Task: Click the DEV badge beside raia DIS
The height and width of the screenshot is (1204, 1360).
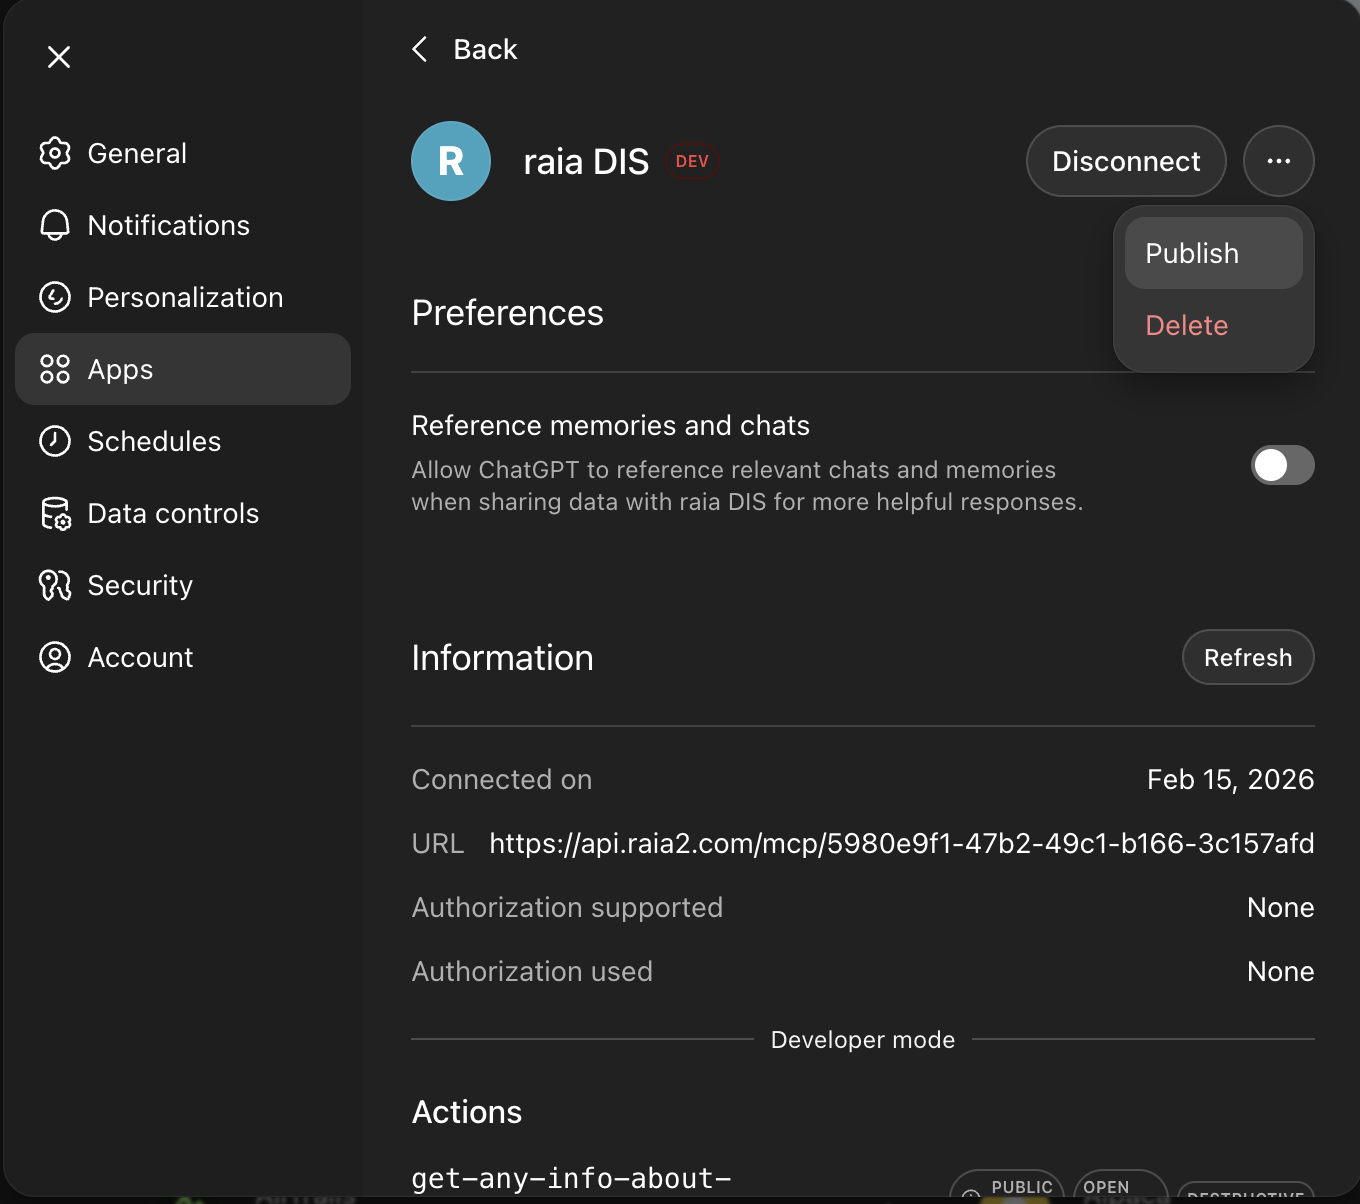Action: pos(692,161)
